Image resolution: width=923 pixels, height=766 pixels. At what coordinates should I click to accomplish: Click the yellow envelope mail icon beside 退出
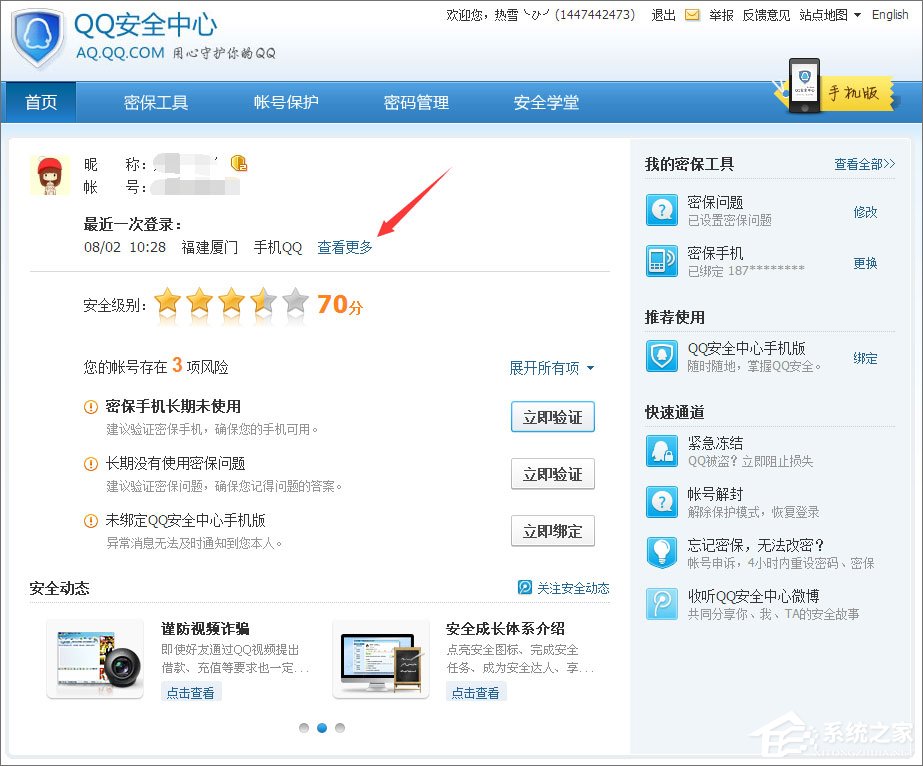tap(692, 16)
